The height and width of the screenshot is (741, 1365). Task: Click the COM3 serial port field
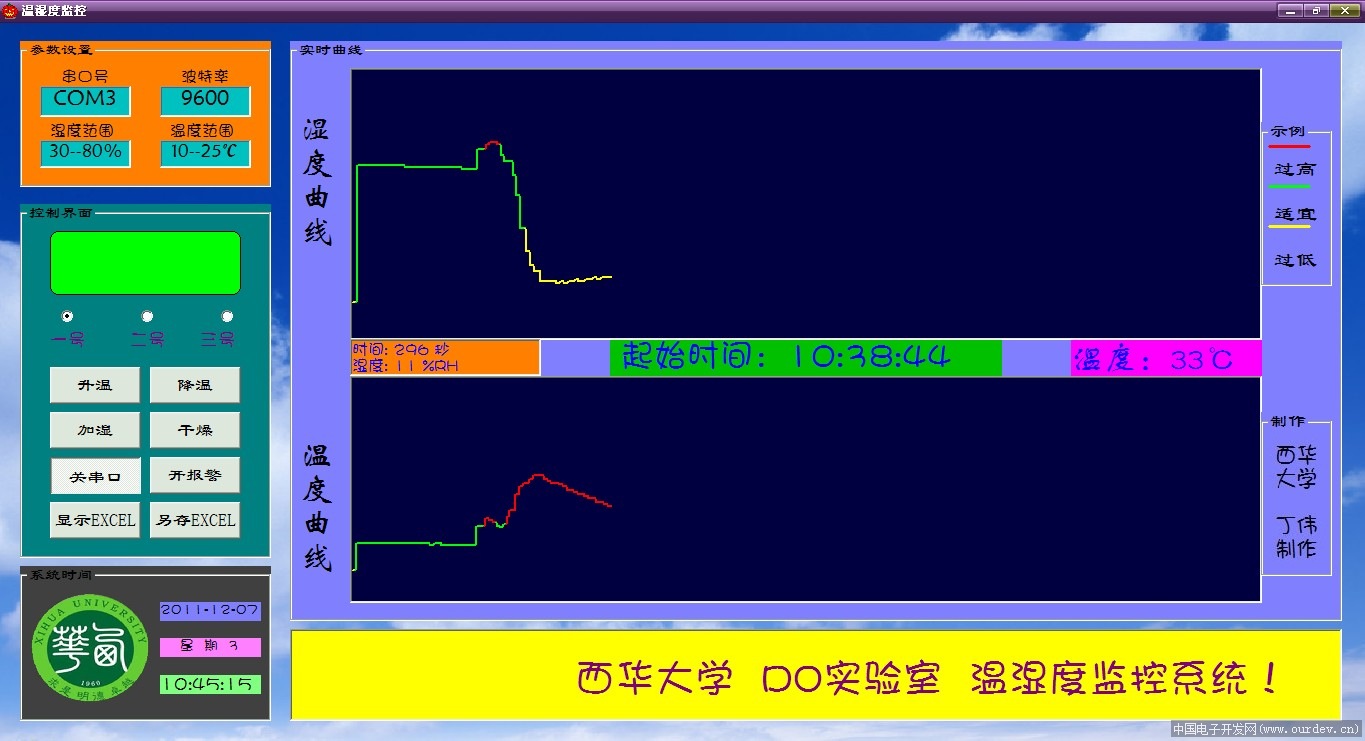point(85,100)
